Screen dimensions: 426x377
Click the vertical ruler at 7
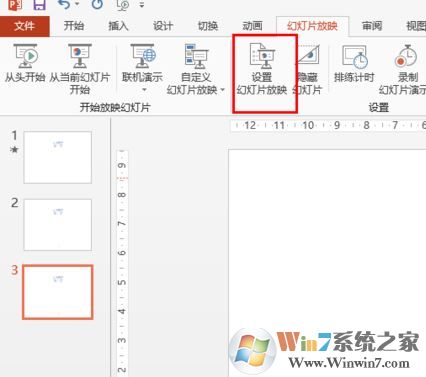(122, 223)
